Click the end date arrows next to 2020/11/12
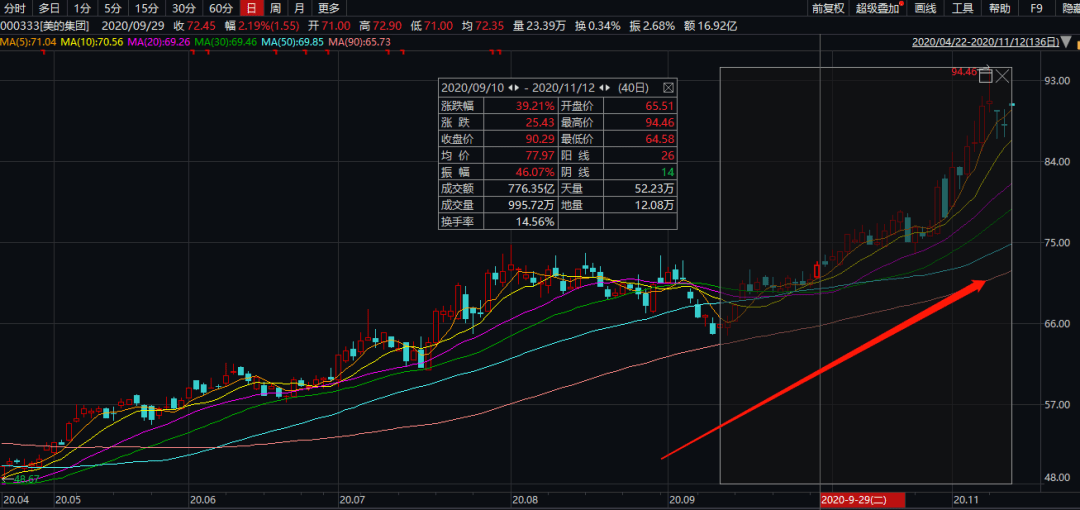The height and width of the screenshot is (510, 1080). (606, 88)
